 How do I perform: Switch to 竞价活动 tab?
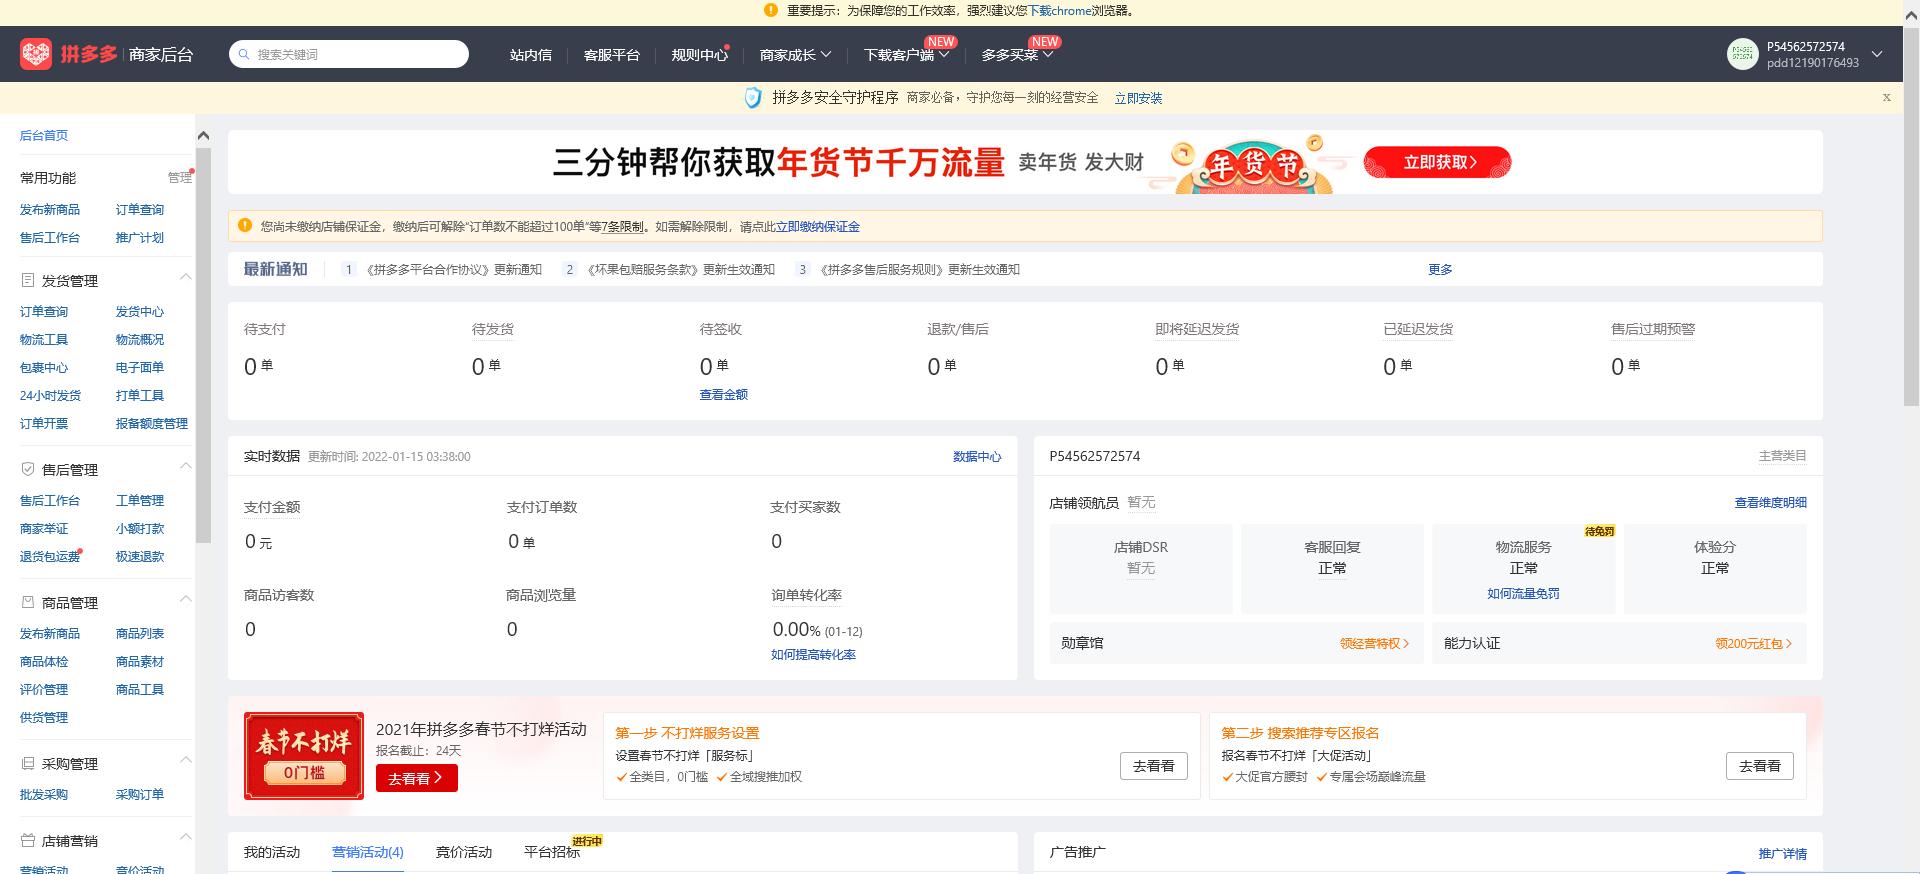point(464,852)
